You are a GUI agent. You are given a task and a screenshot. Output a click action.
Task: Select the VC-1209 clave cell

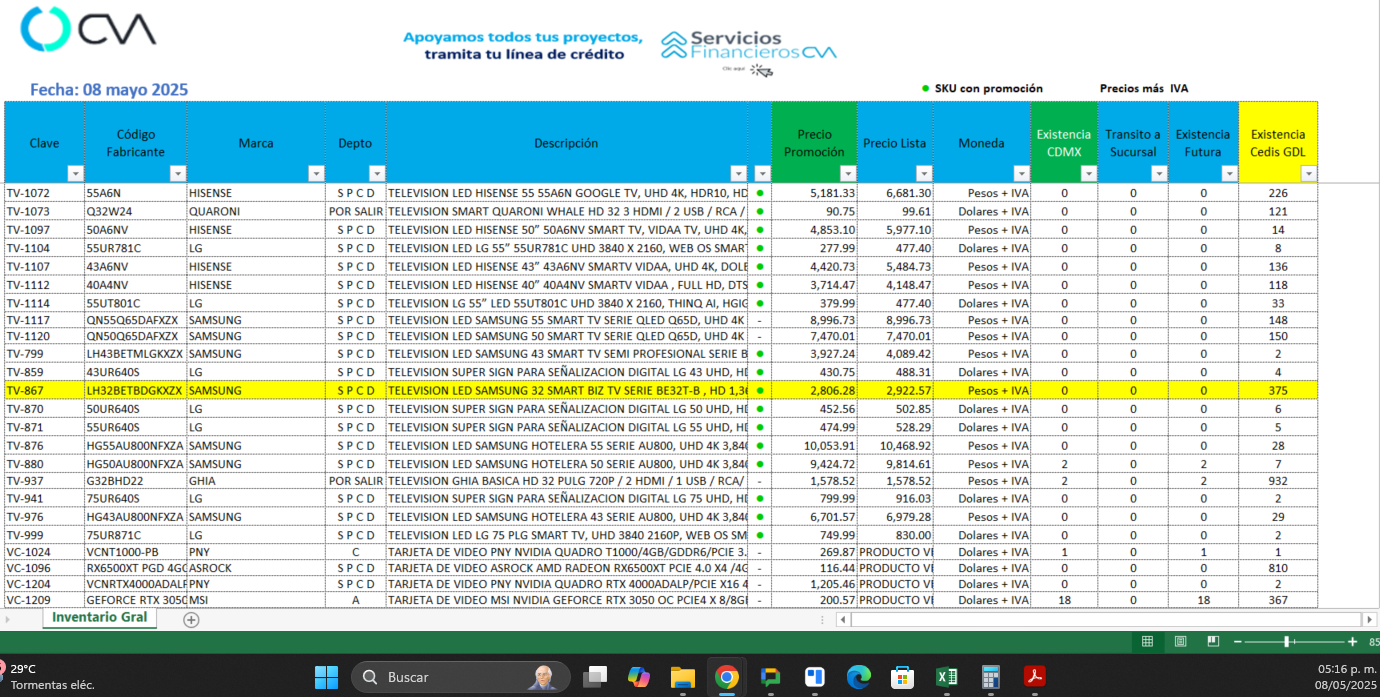(44, 600)
